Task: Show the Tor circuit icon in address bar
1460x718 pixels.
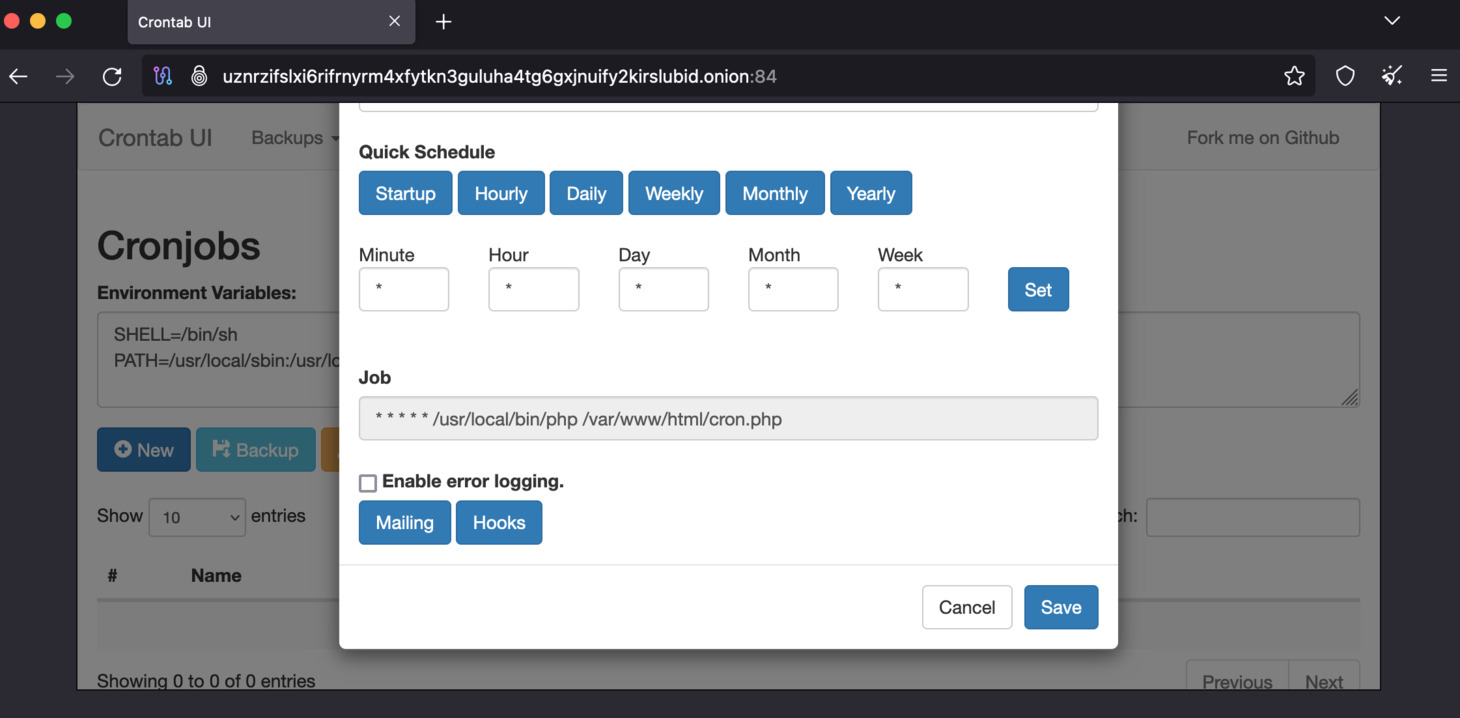Action: (x=163, y=76)
